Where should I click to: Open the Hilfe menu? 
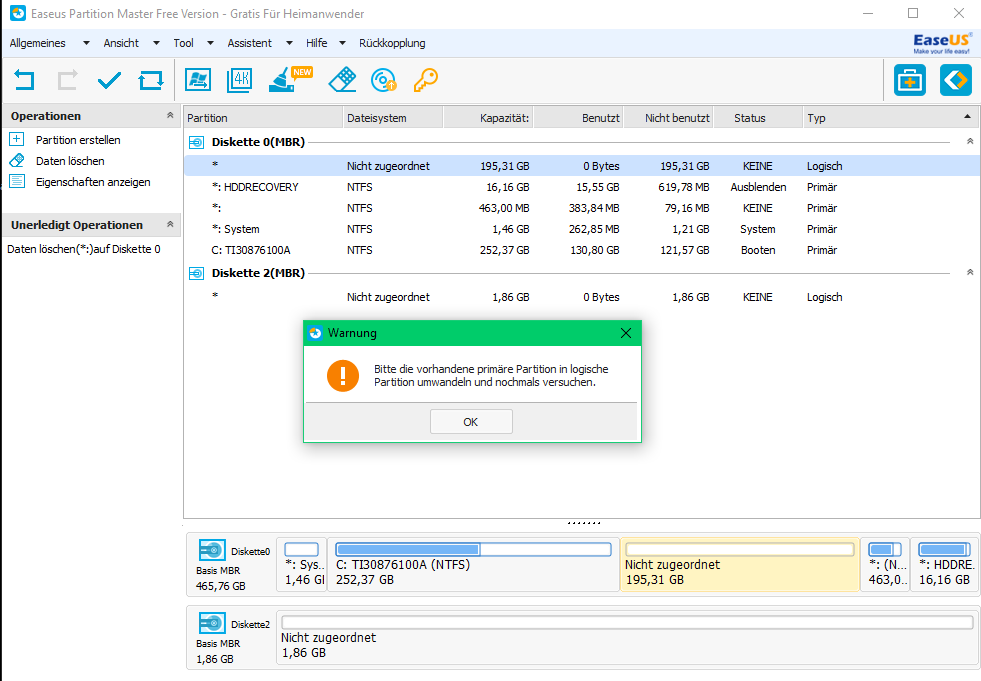[x=317, y=43]
